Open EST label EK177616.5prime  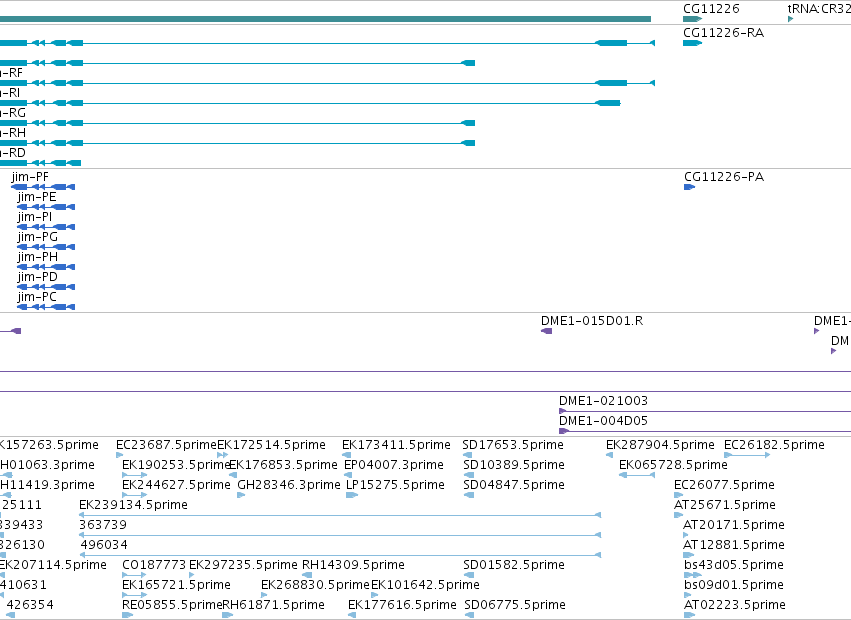[402, 605]
